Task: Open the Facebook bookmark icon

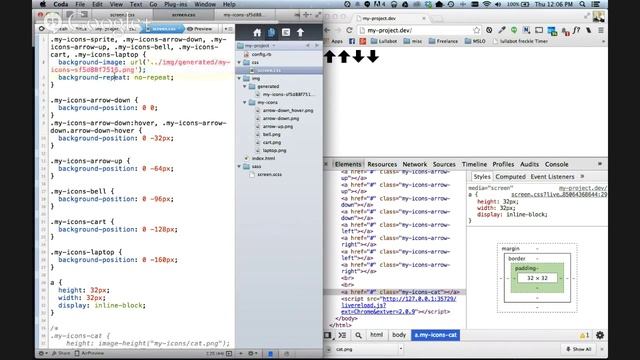Action: tap(352, 41)
